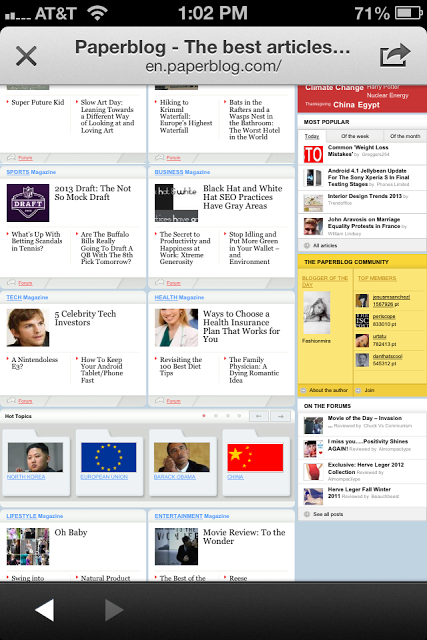Click the 5 Celebrity Tech Investors photo
Screen dimensions: 427x640
point(28,328)
